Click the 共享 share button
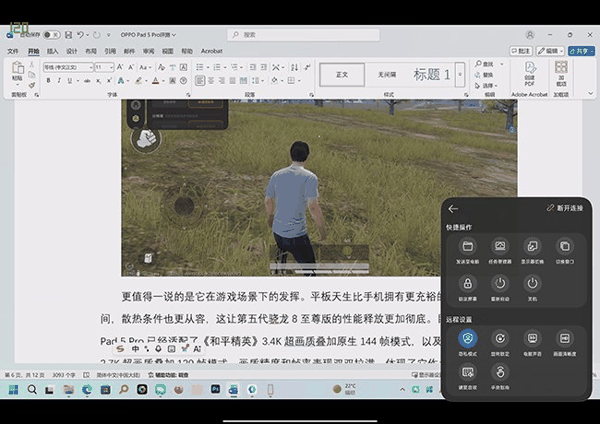Image resolution: width=600 pixels, height=424 pixels. coord(580,50)
